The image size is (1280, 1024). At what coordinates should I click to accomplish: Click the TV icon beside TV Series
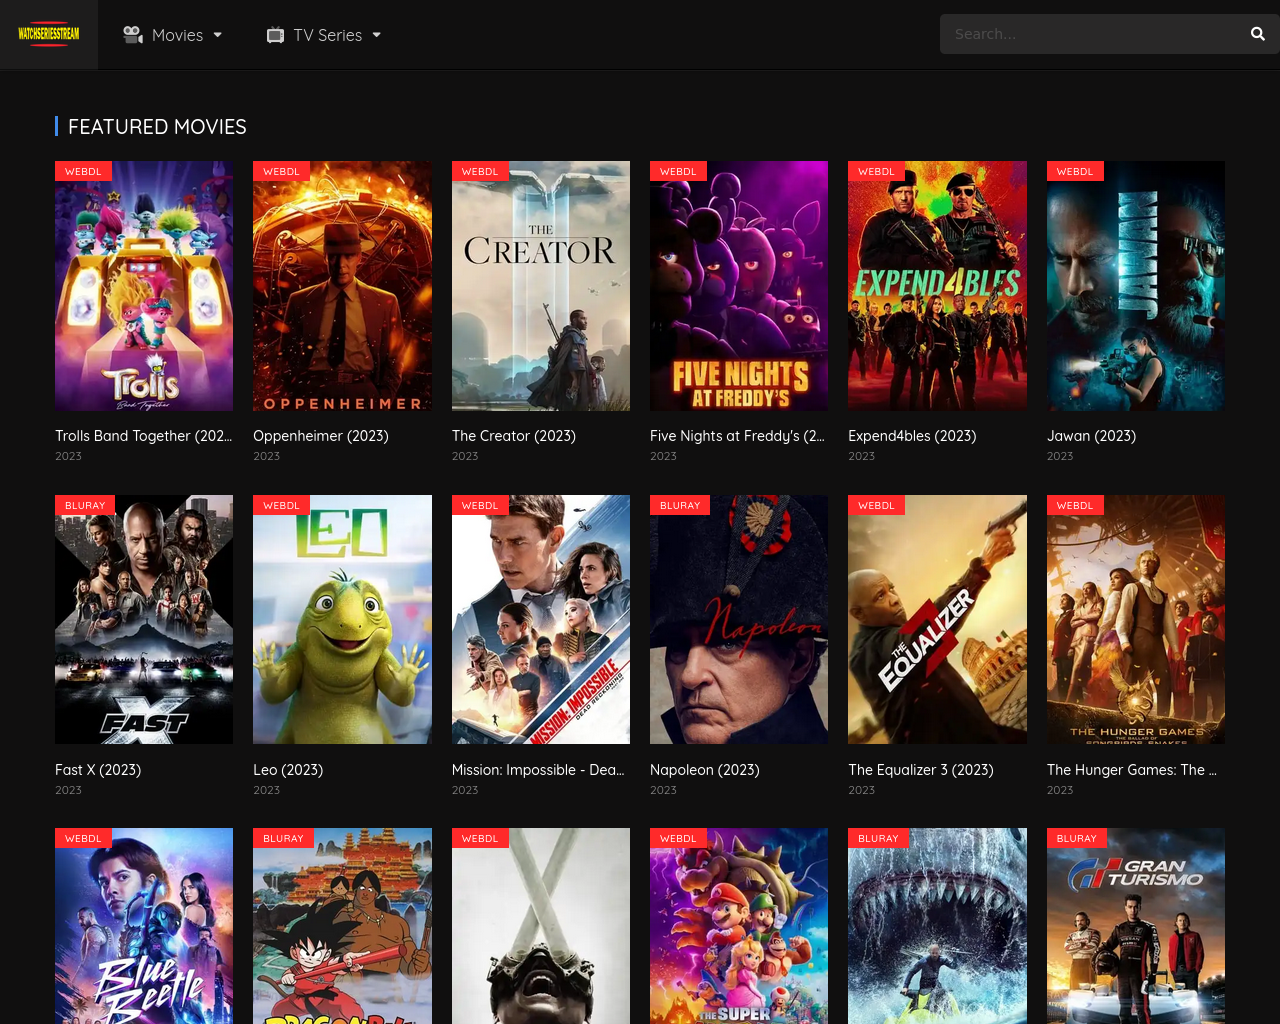276,35
